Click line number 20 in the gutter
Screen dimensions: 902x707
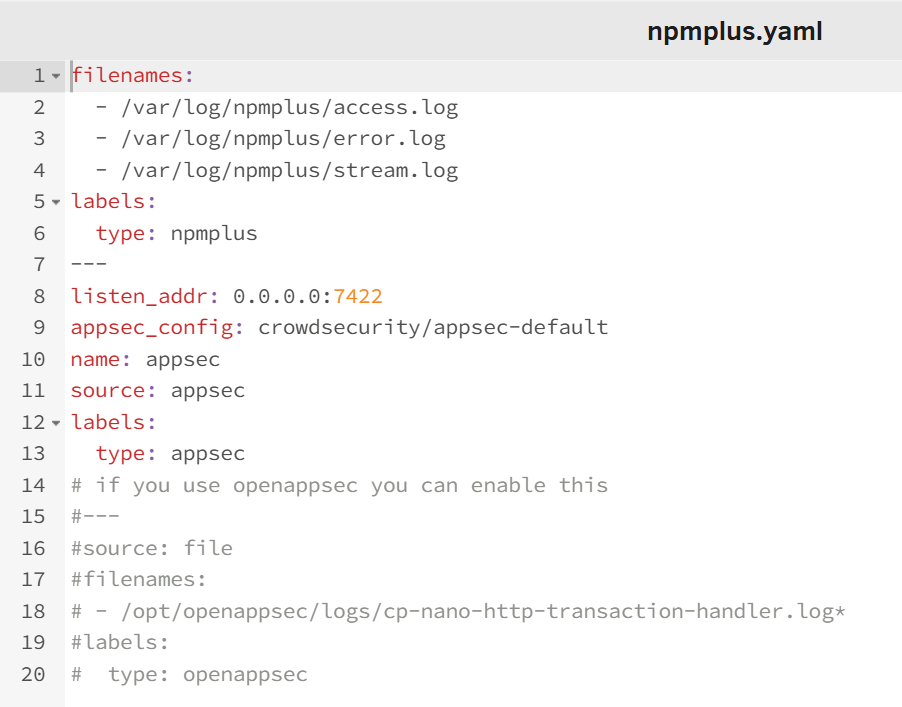(33, 674)
